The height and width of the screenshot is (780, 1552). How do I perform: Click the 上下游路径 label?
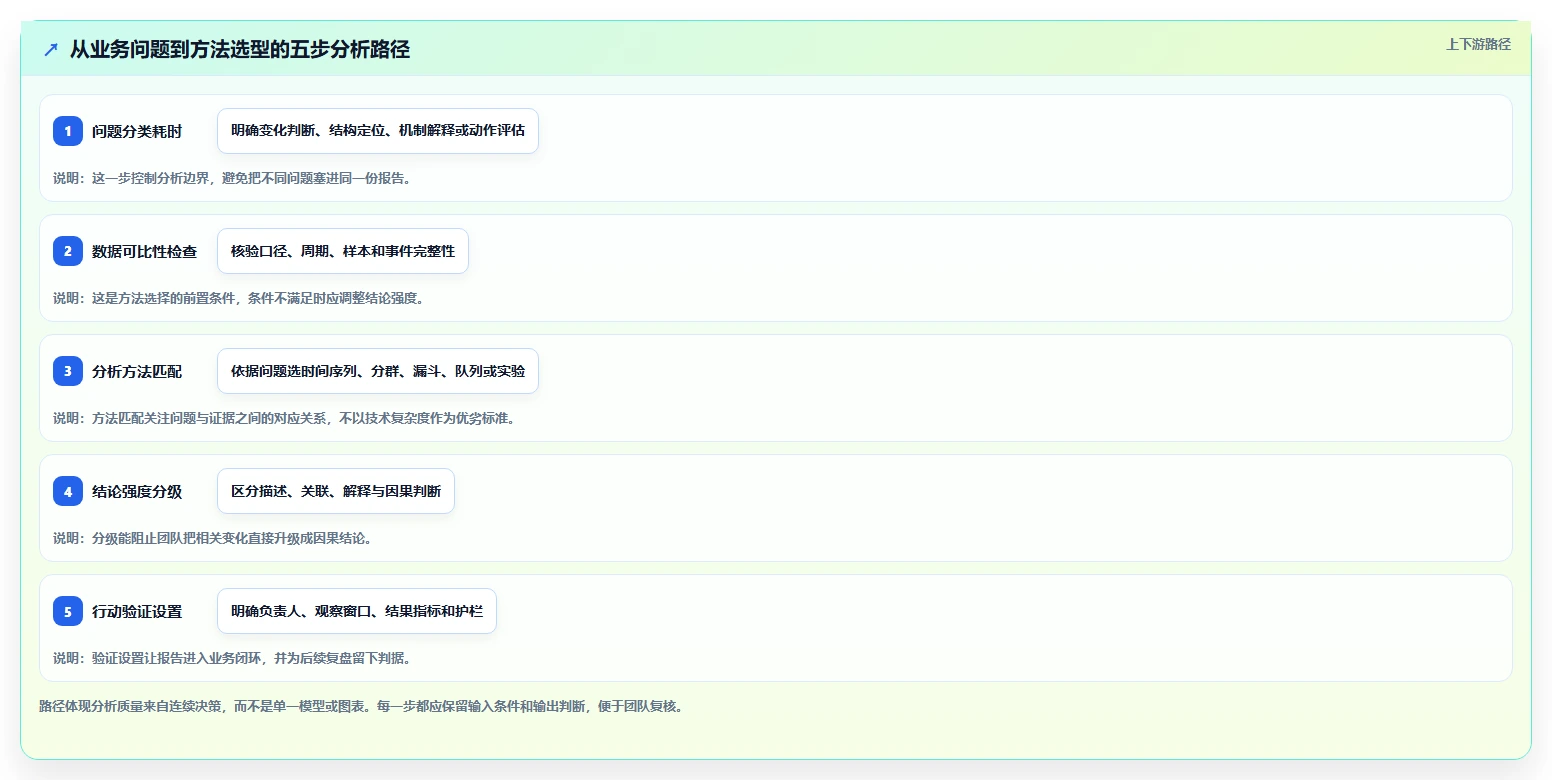coord(1478,44)
